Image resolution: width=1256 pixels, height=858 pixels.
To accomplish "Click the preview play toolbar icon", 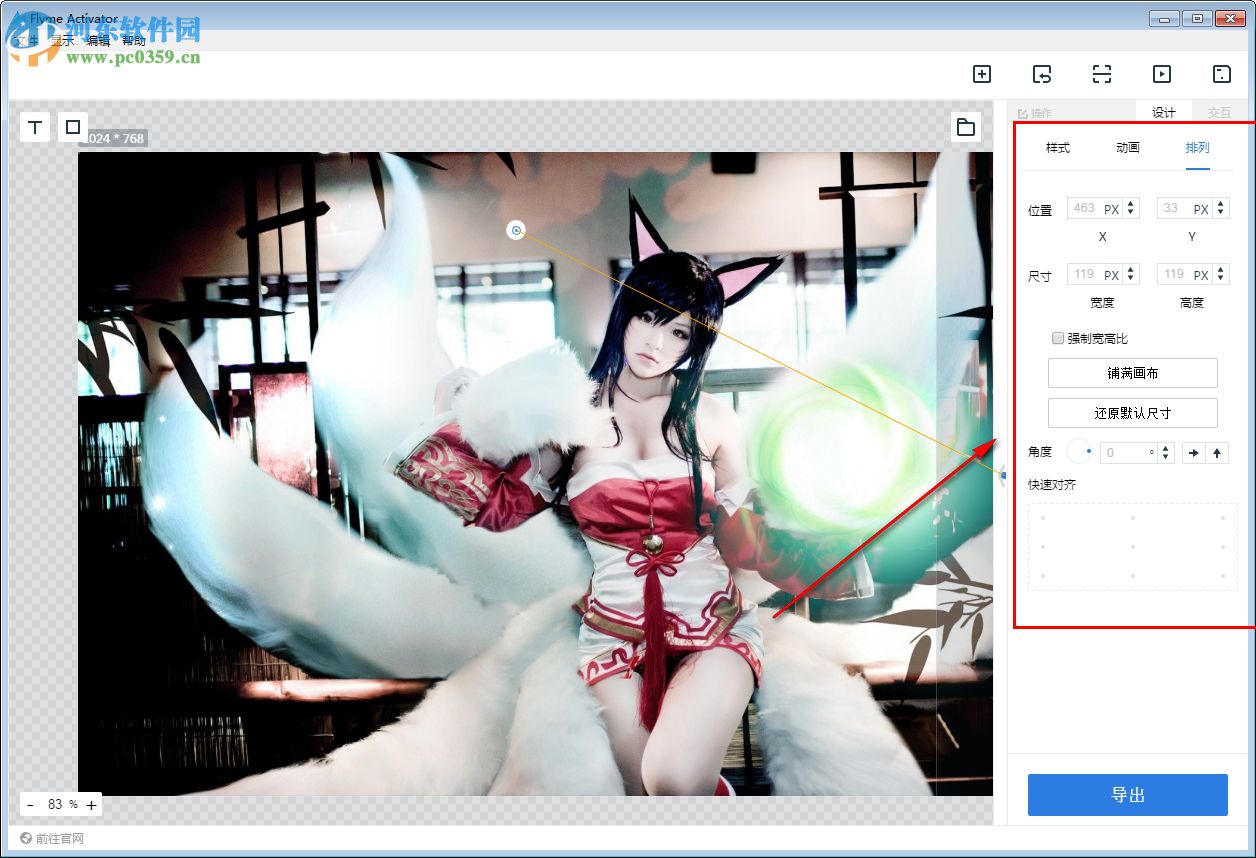I will point(1161,74).
